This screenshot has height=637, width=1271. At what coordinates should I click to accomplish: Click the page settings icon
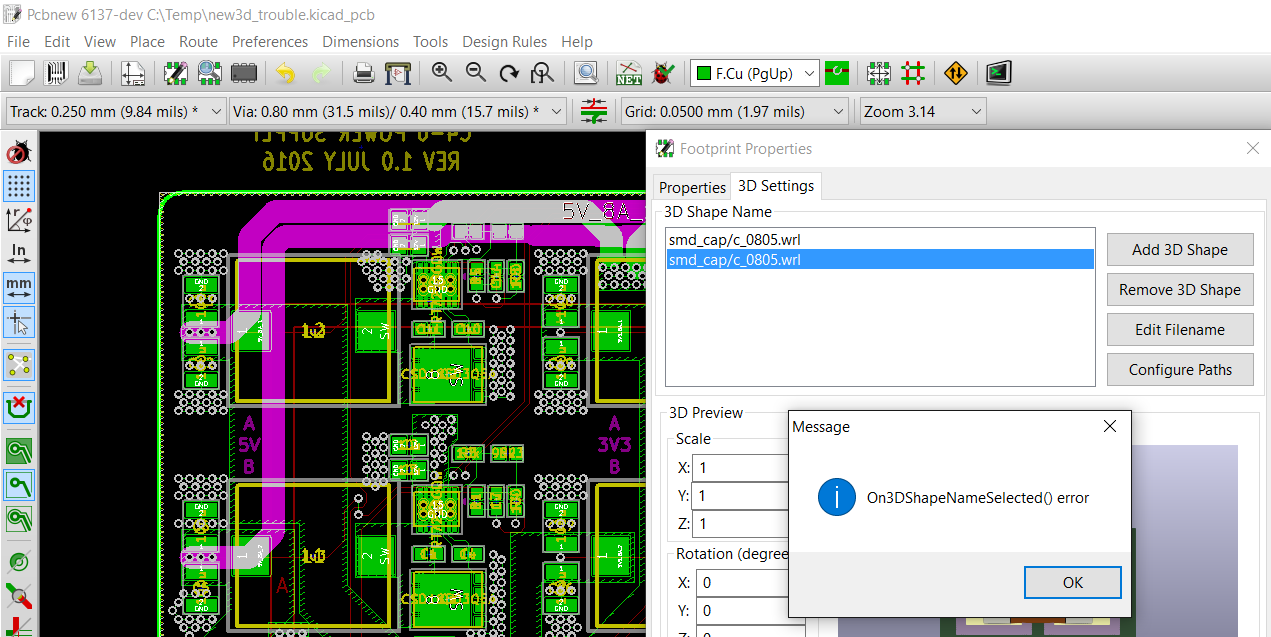(133, 73)
